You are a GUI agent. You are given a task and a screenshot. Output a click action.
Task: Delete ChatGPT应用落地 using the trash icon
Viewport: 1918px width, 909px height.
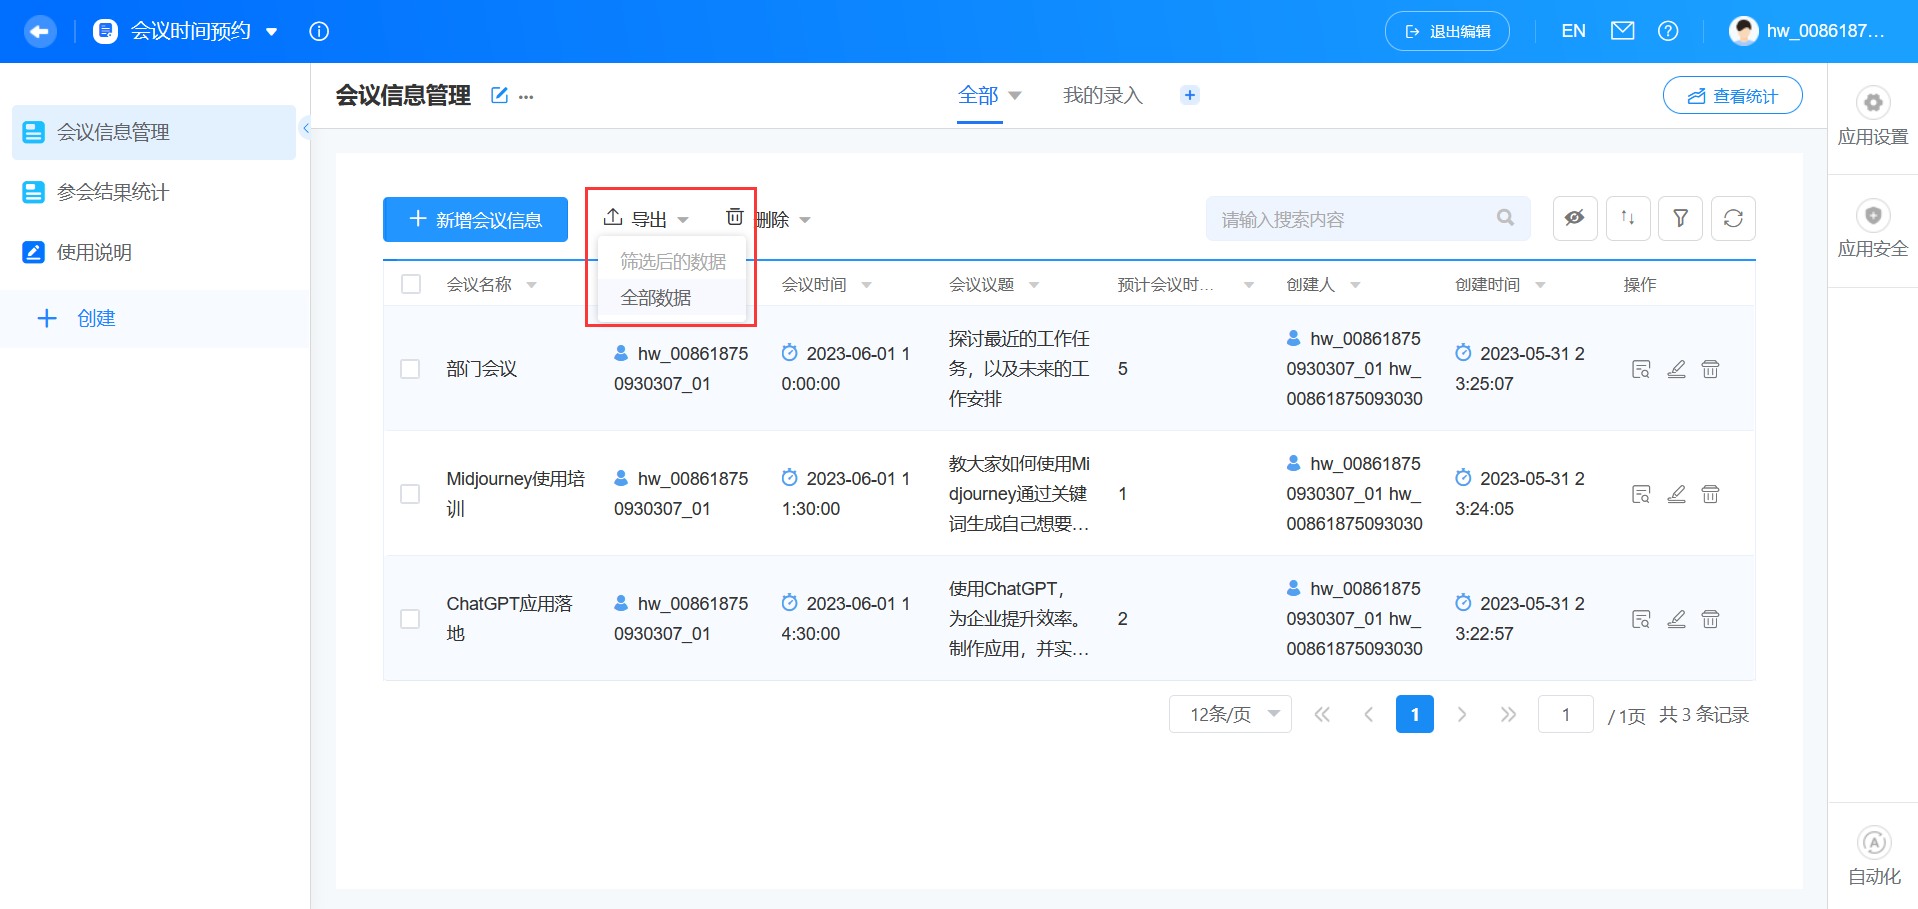pyautogui.click(x=1710, y=618)
